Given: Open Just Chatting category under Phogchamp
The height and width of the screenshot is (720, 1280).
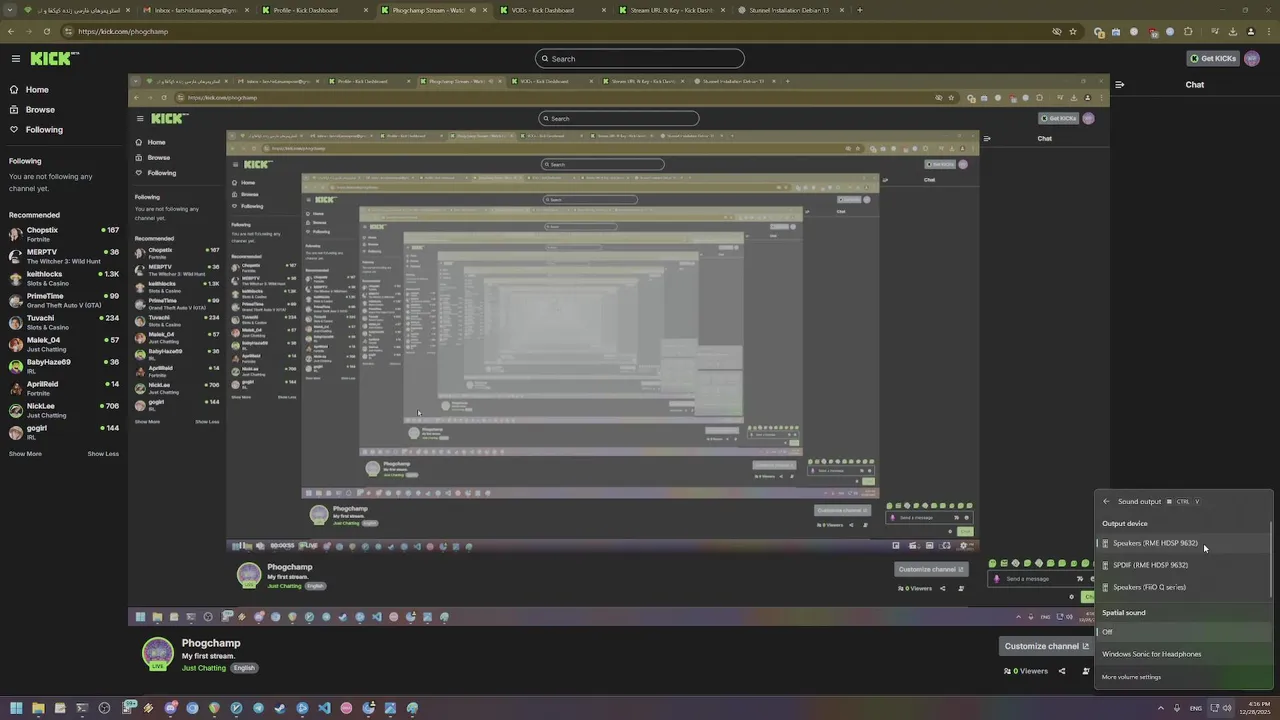Looking at the screenshot, I should (204, 668).
